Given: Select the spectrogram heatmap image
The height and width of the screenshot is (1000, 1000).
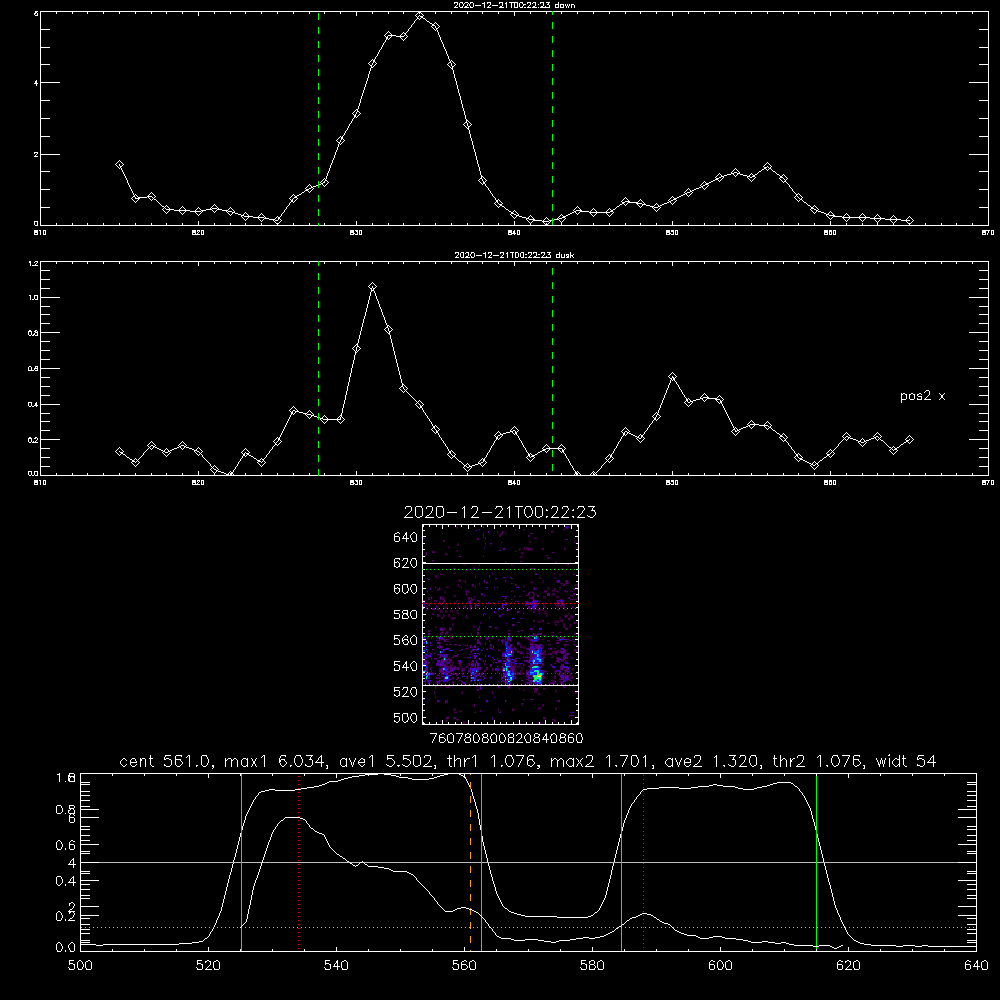Looking at the screenshot, I should (x=500, y=624).
